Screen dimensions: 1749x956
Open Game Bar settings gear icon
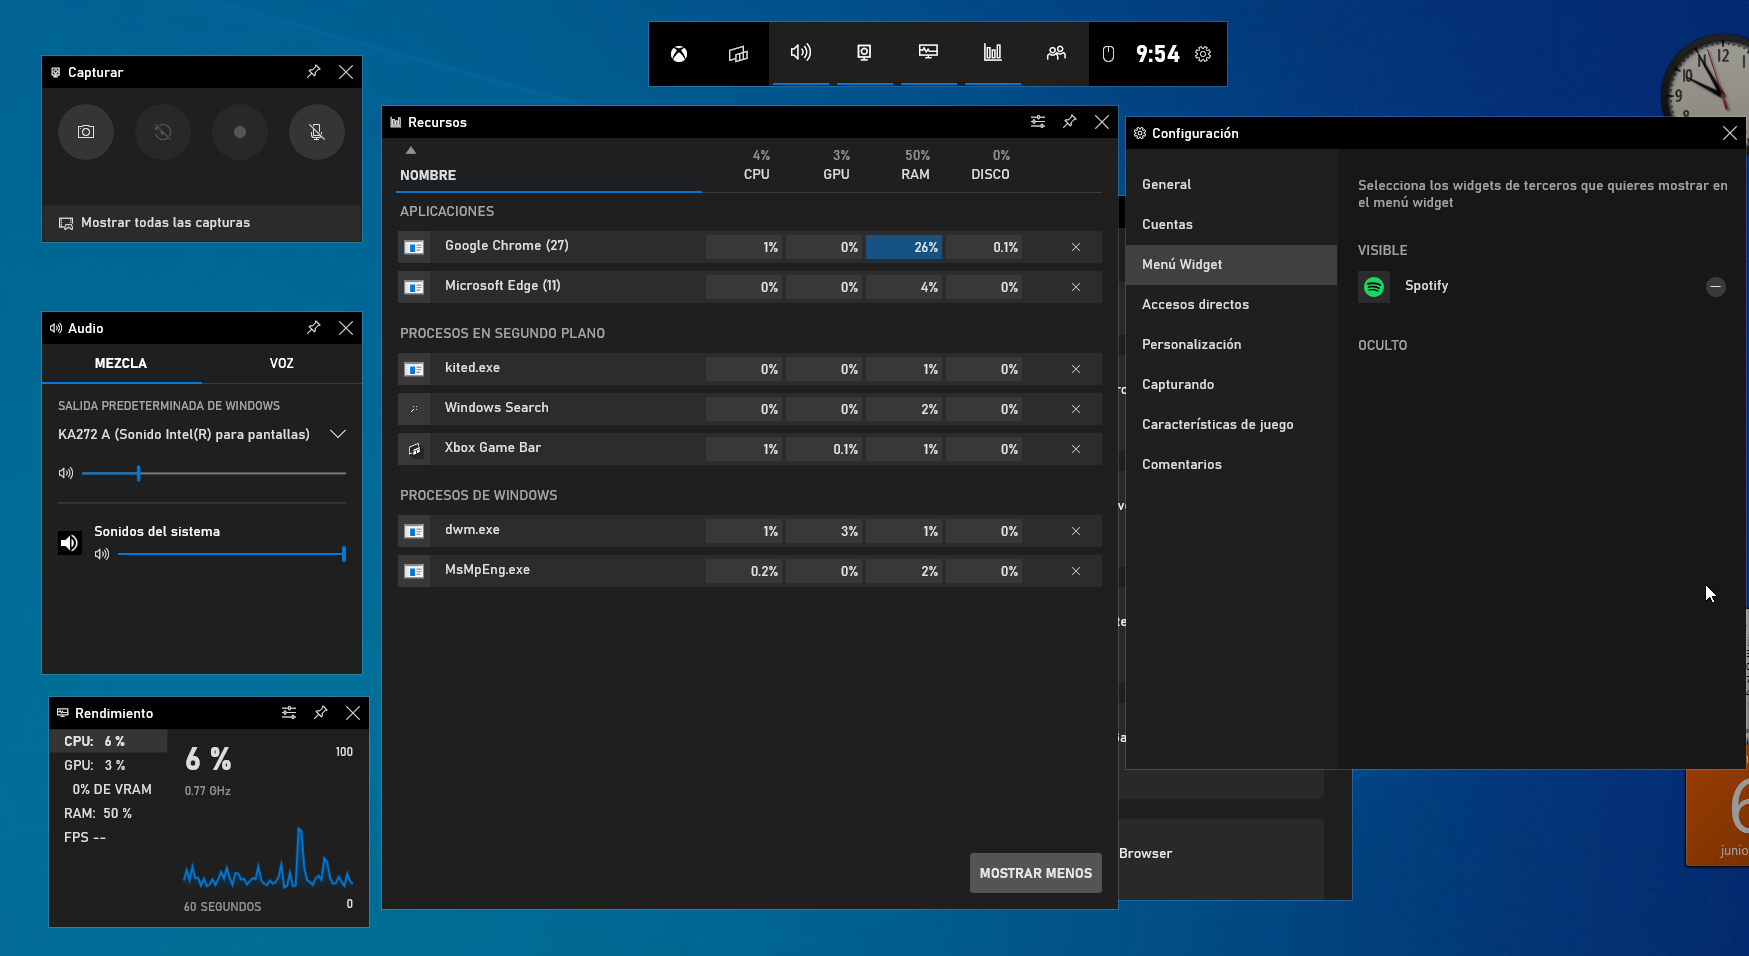[x=1203, y=54]
